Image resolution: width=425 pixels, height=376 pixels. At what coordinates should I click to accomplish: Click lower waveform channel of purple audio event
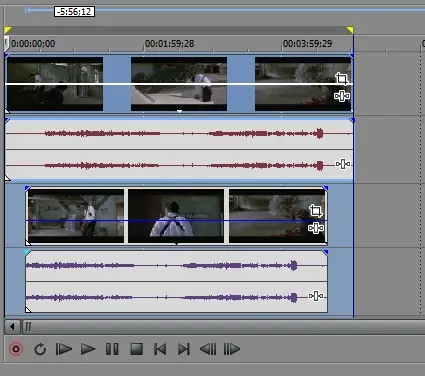(x=176, y=297)
